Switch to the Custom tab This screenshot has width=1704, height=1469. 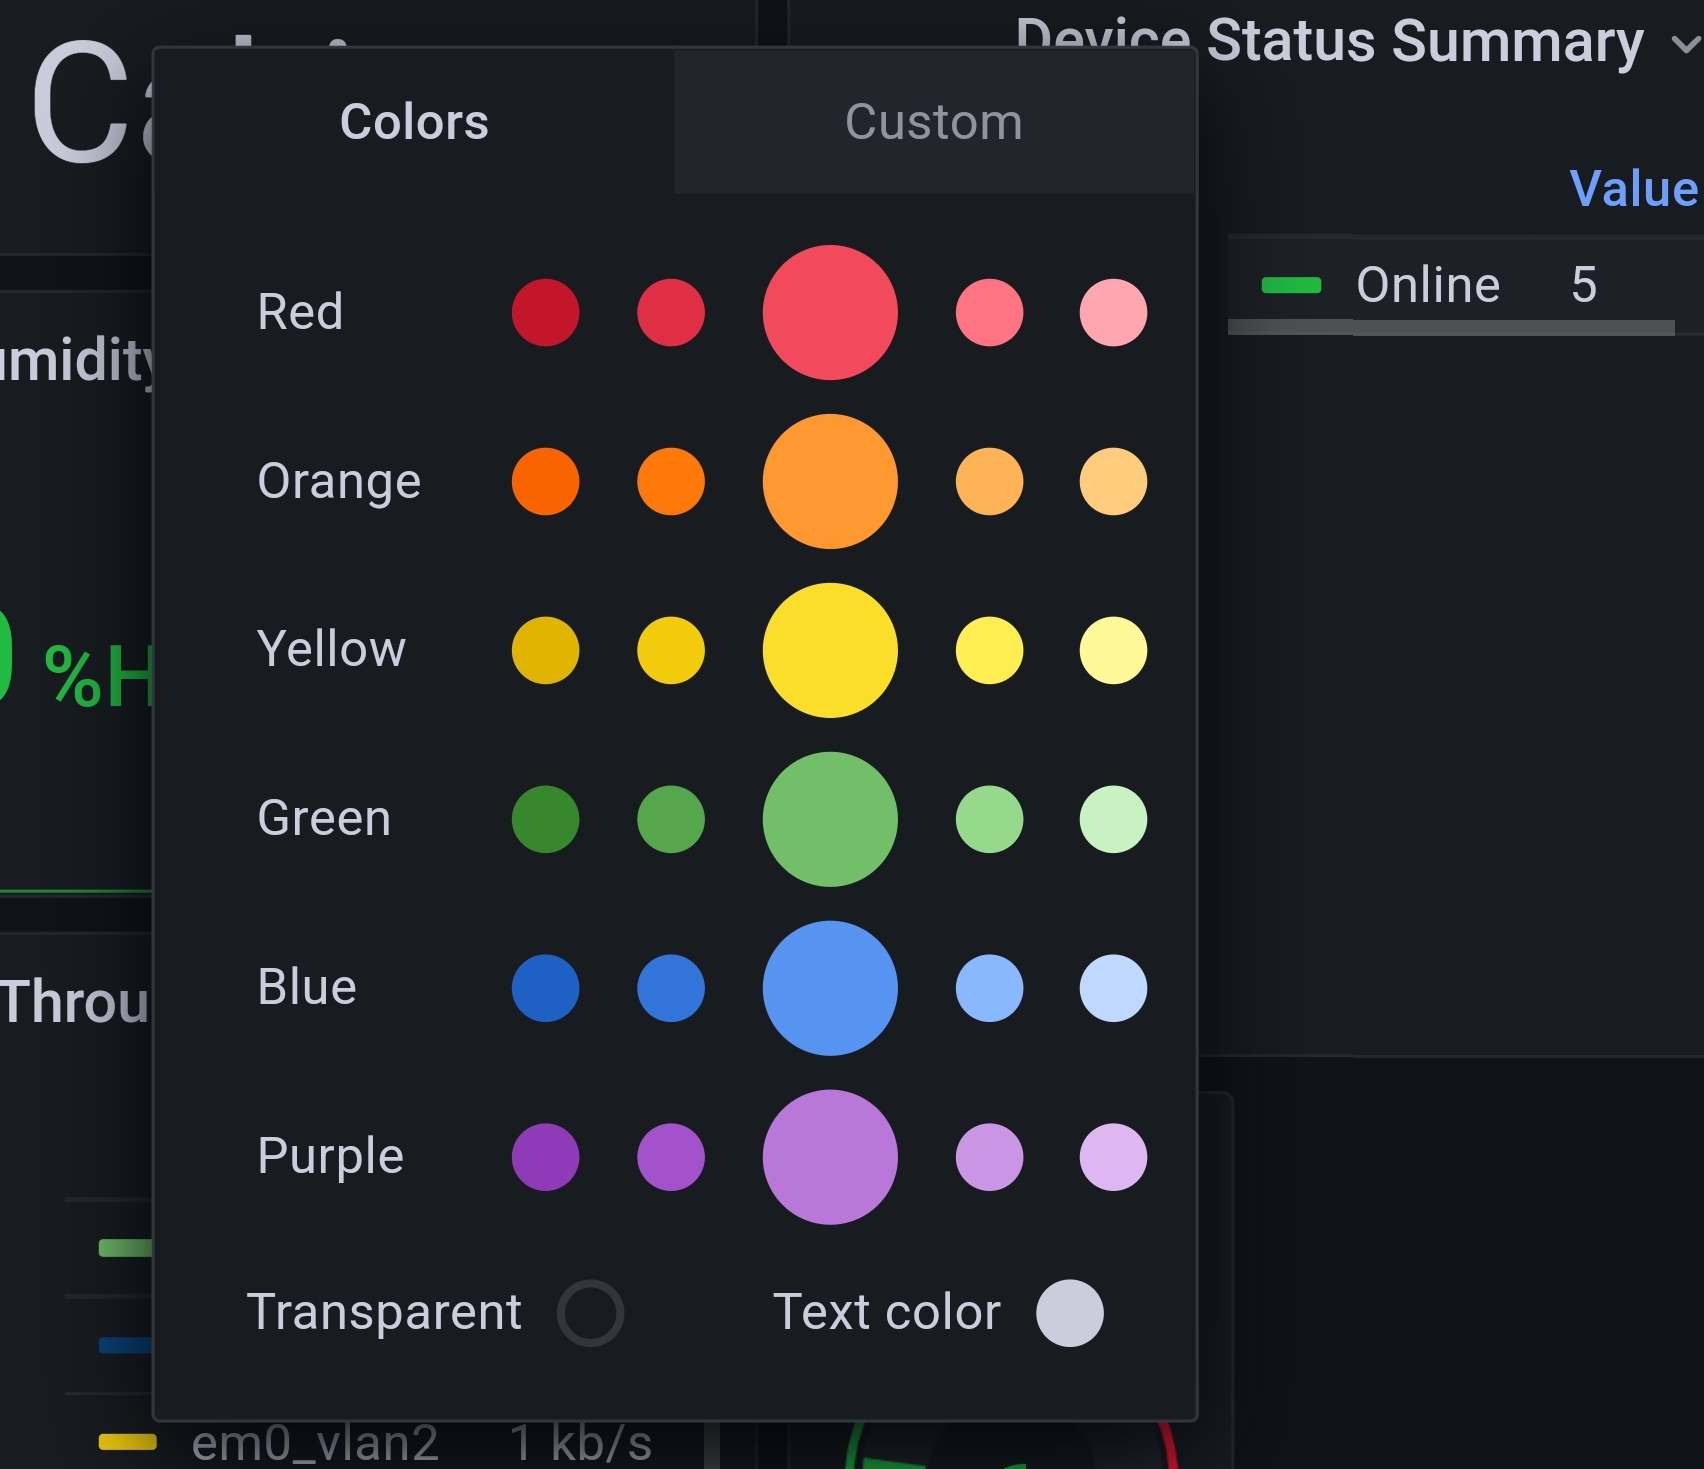(933, 121)
